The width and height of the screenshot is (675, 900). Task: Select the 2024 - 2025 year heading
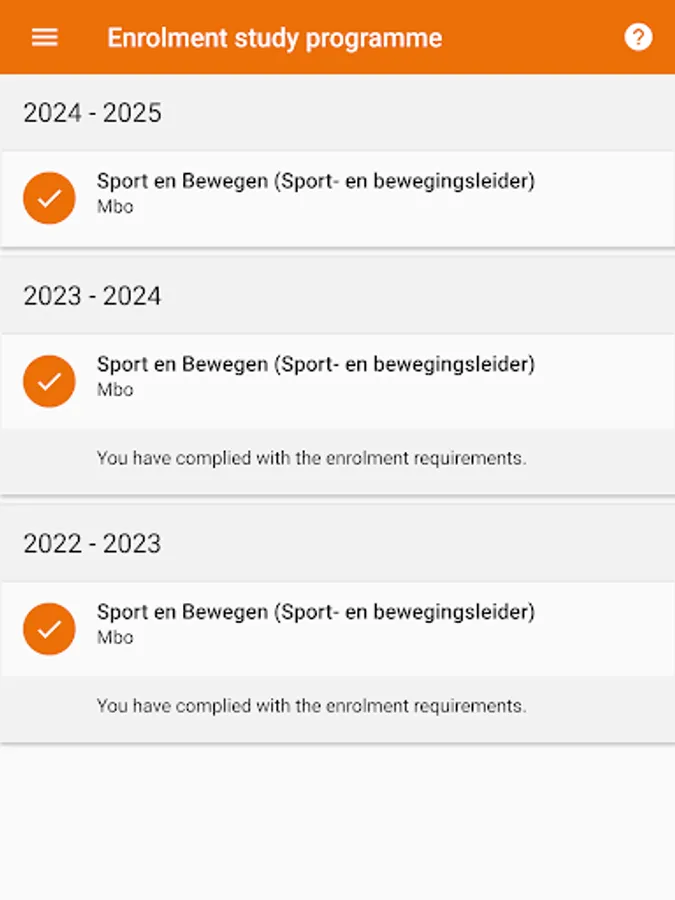click(92, 113)
